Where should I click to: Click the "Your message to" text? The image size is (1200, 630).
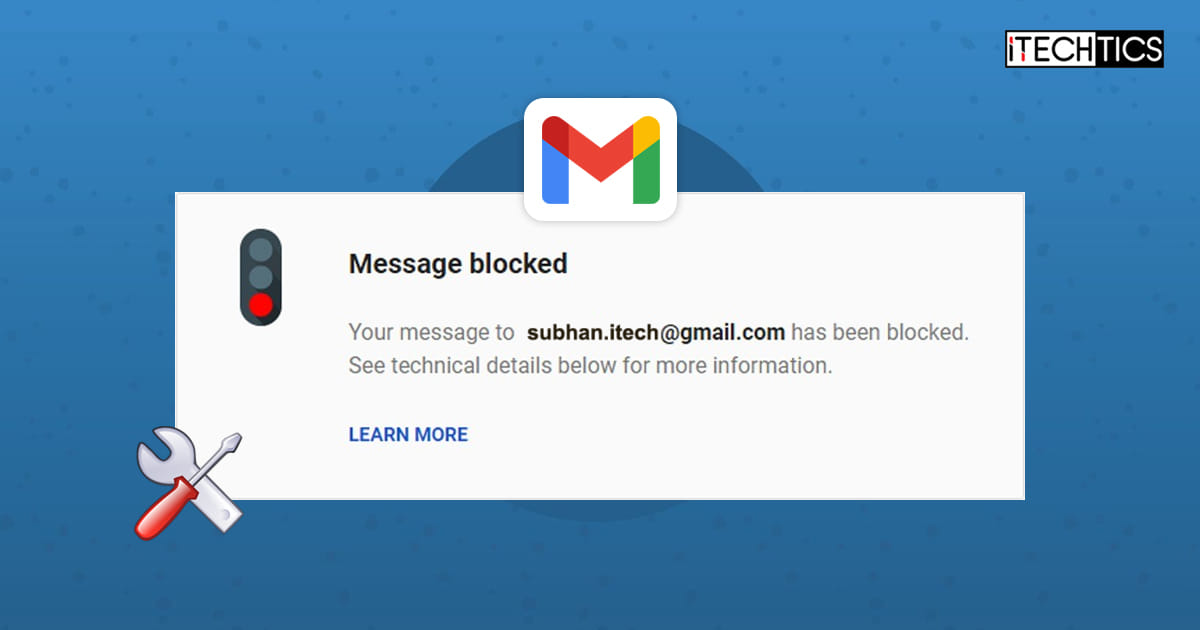(432, 333)
